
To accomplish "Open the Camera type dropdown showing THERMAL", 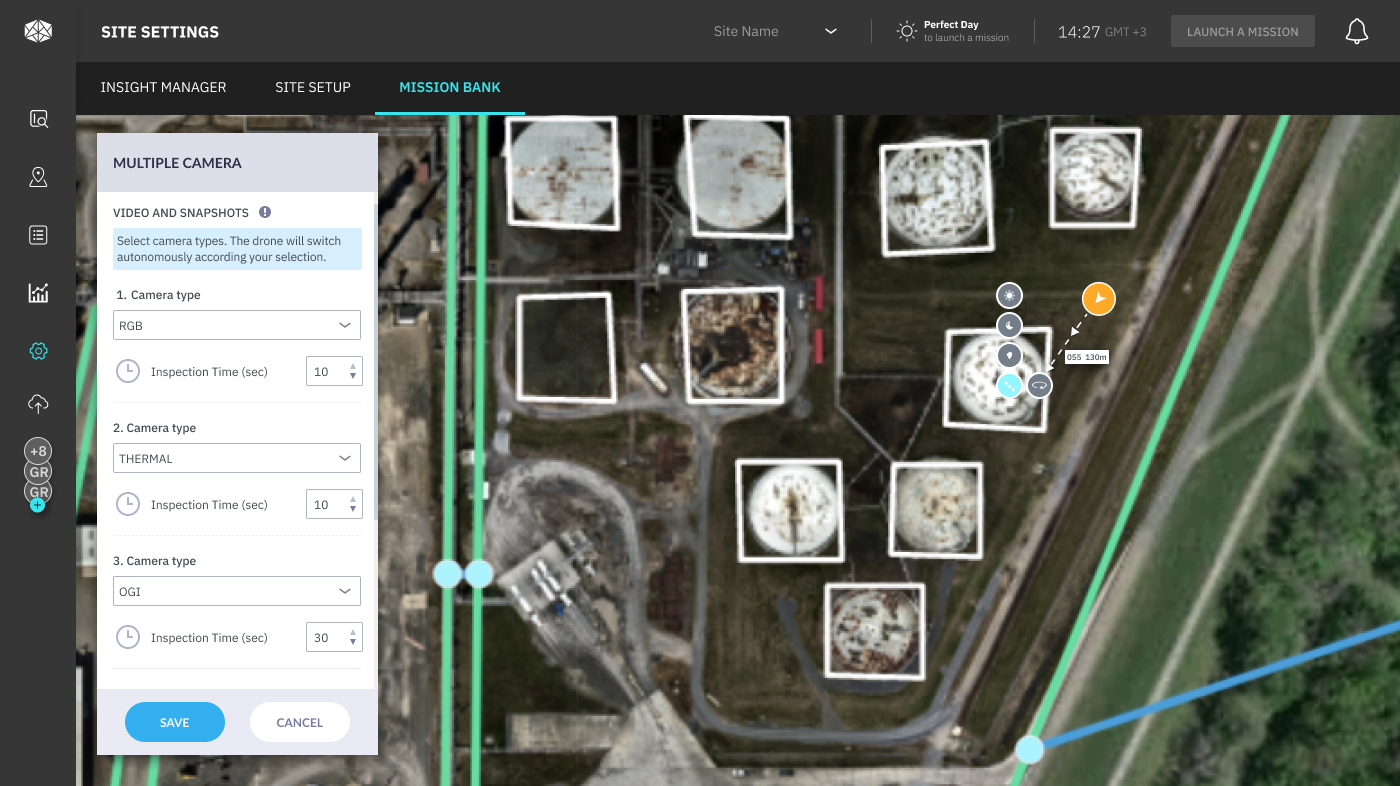I will [x=236, y=457].
